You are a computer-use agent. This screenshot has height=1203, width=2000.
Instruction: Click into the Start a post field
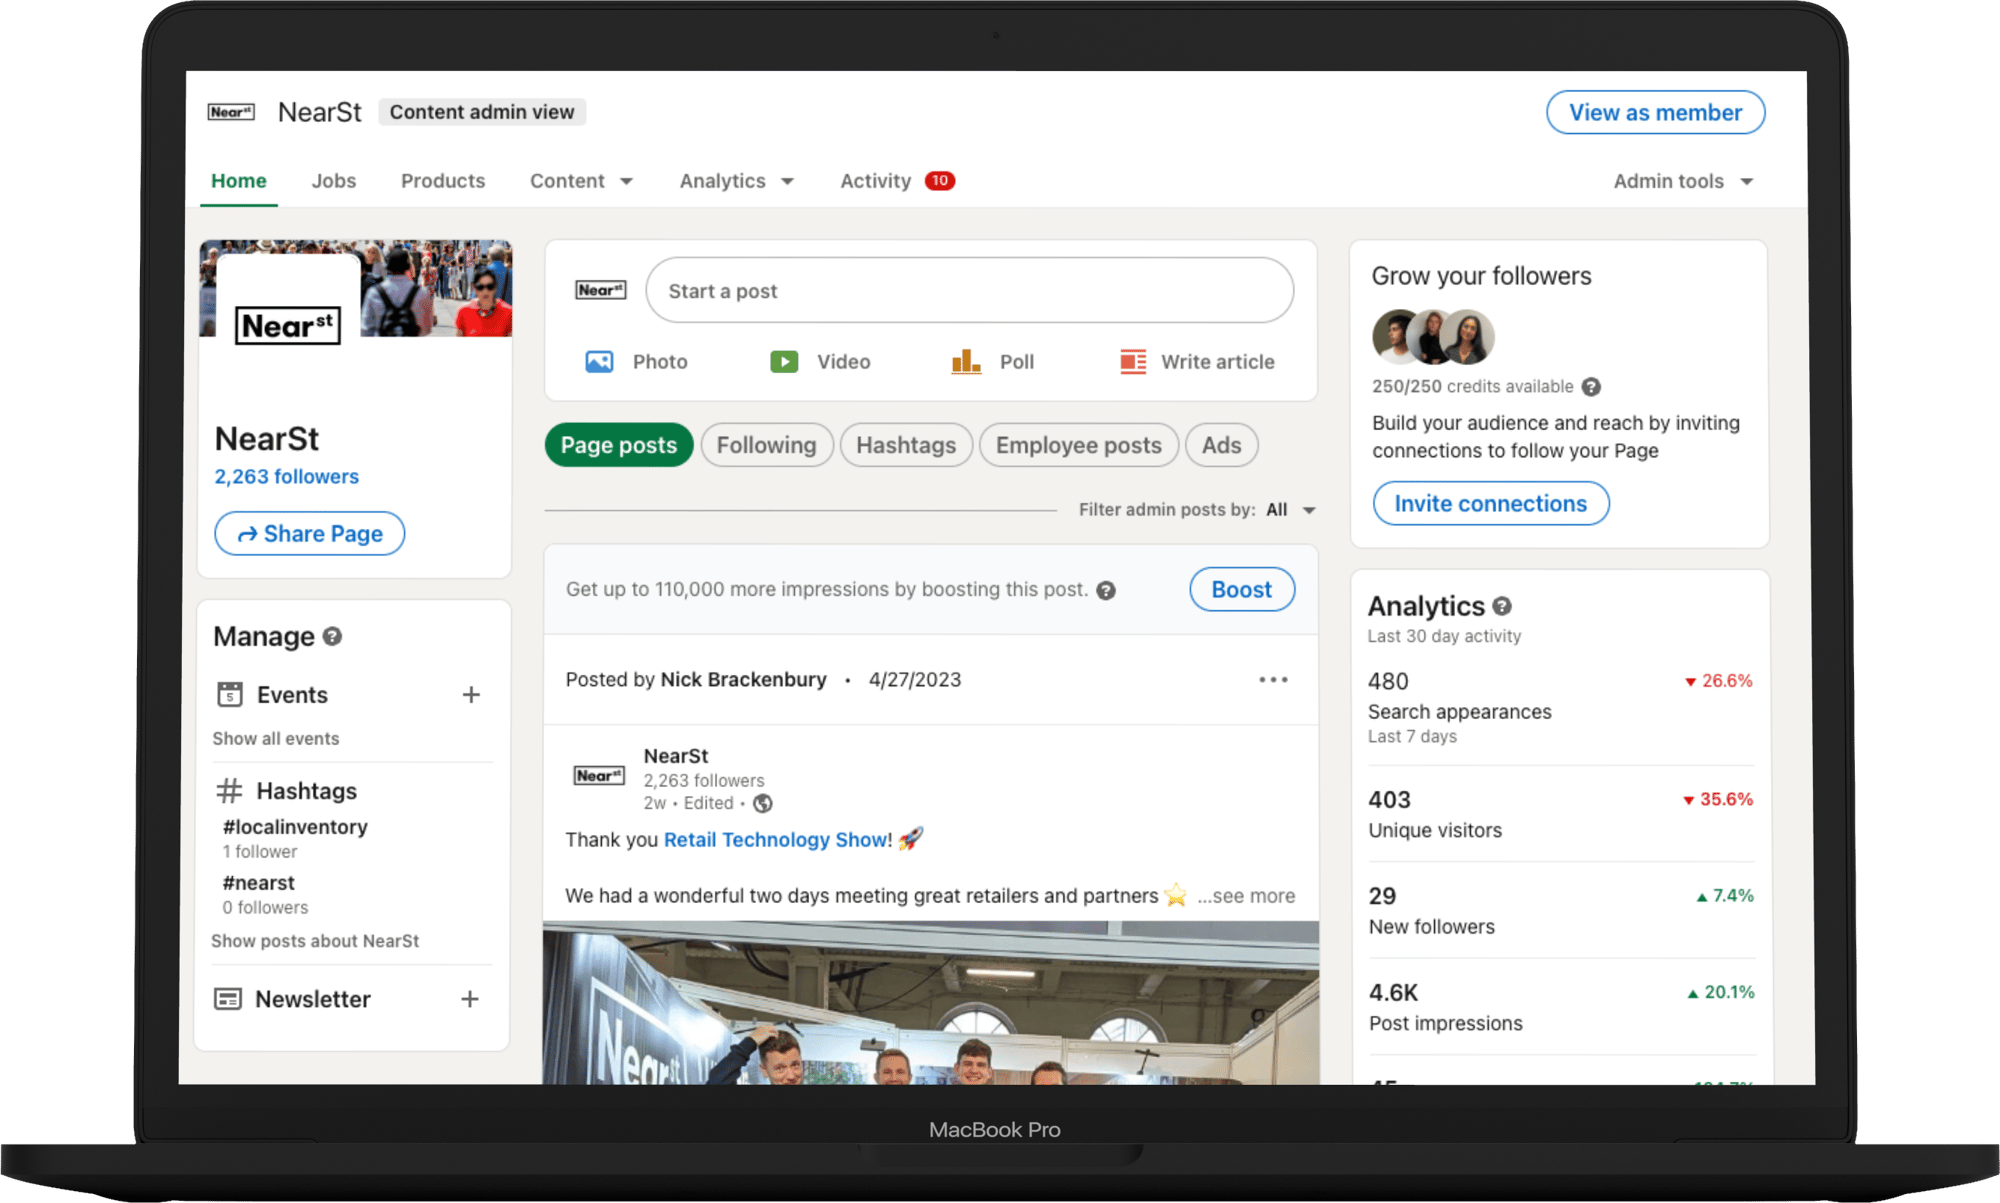tap(970, 290)
